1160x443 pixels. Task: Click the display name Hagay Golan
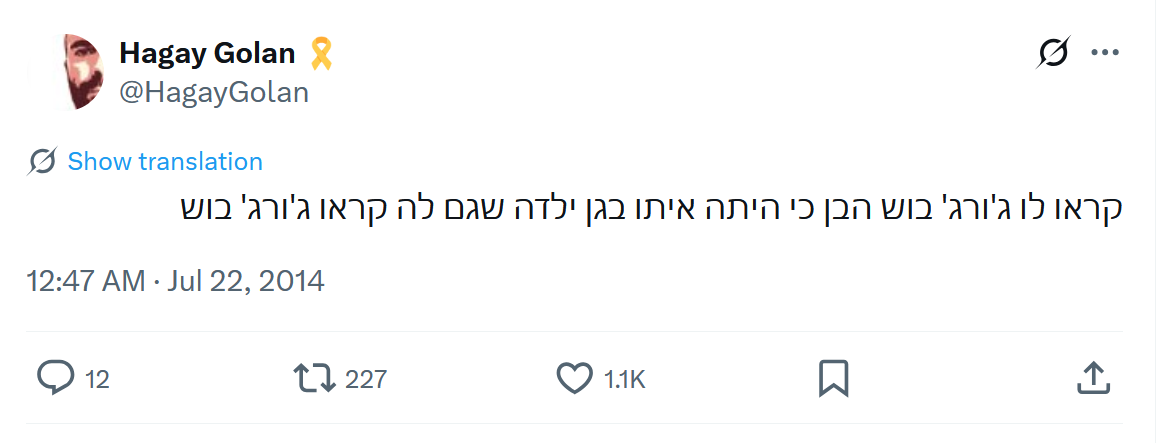coord(208,54)
